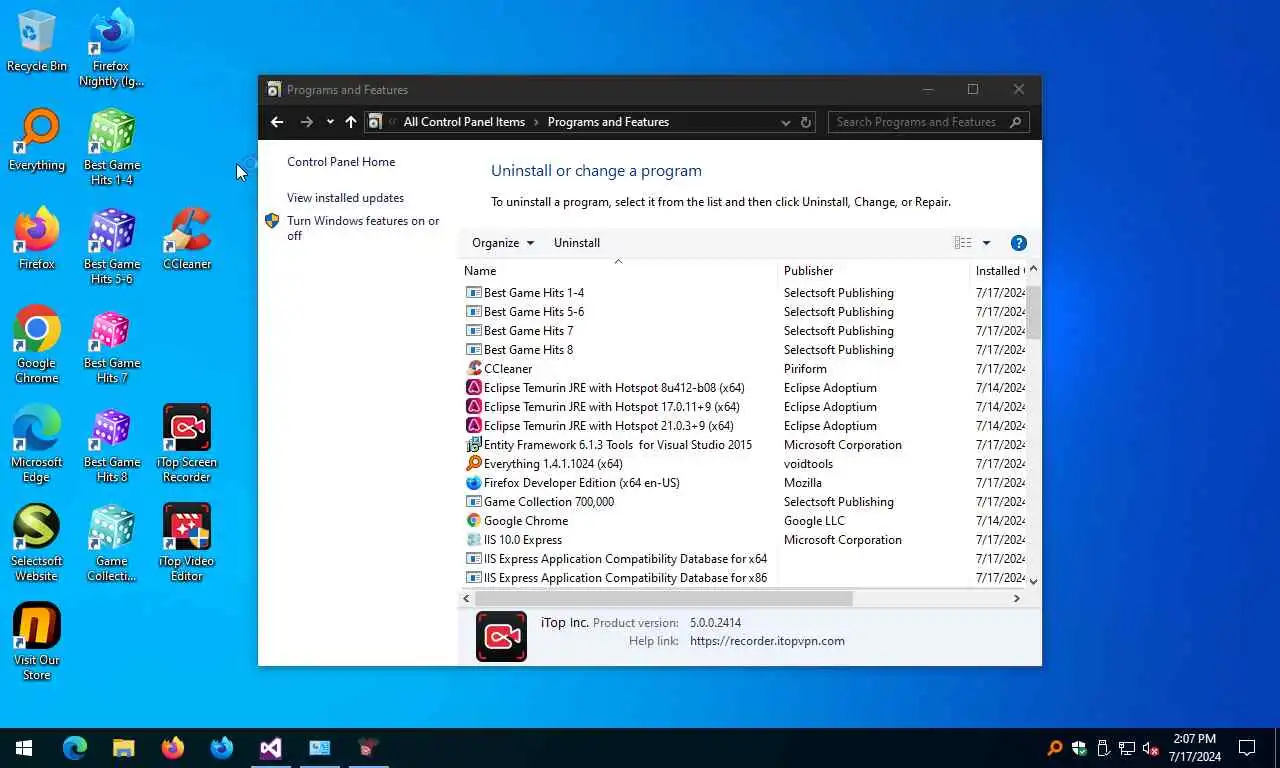Sort the list by Installed On column
The width and height of the screenshot is (1280, 768).
tap(998, 271)
